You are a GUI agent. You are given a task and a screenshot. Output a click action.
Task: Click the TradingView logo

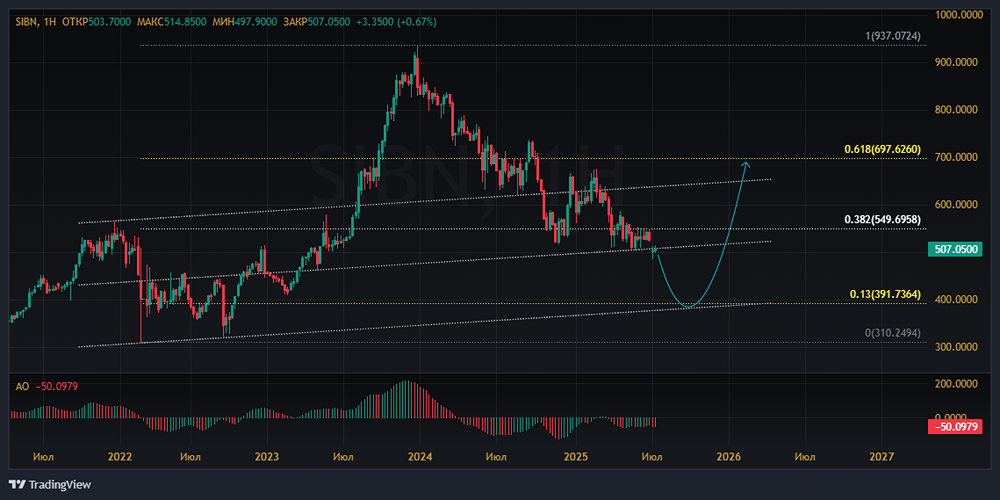50,485
